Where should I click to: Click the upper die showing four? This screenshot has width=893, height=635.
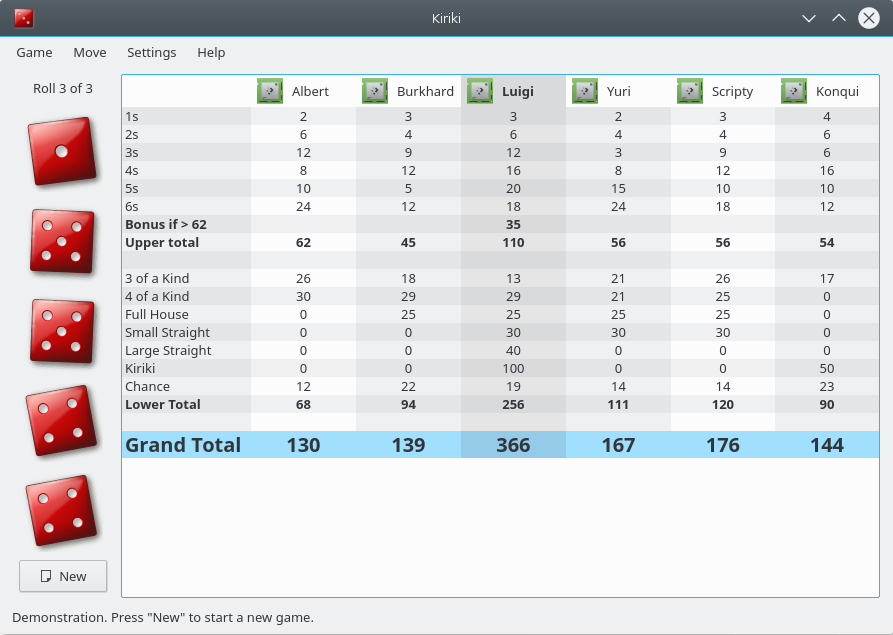coord(62,421)
